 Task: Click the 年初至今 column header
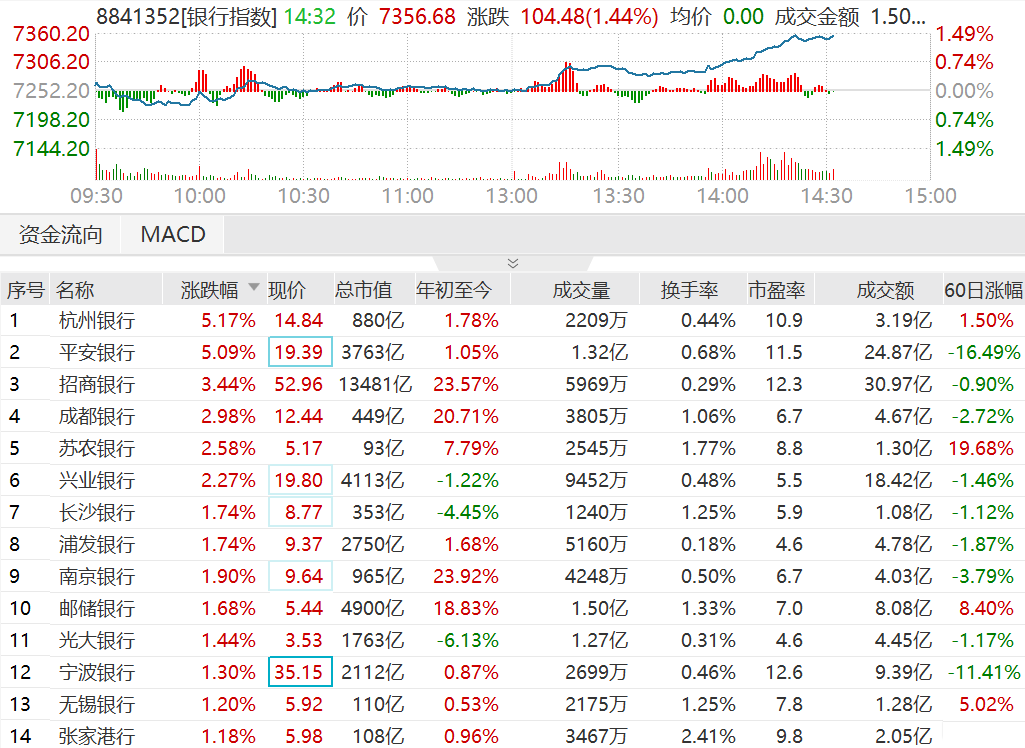click(x=454, y=290)
